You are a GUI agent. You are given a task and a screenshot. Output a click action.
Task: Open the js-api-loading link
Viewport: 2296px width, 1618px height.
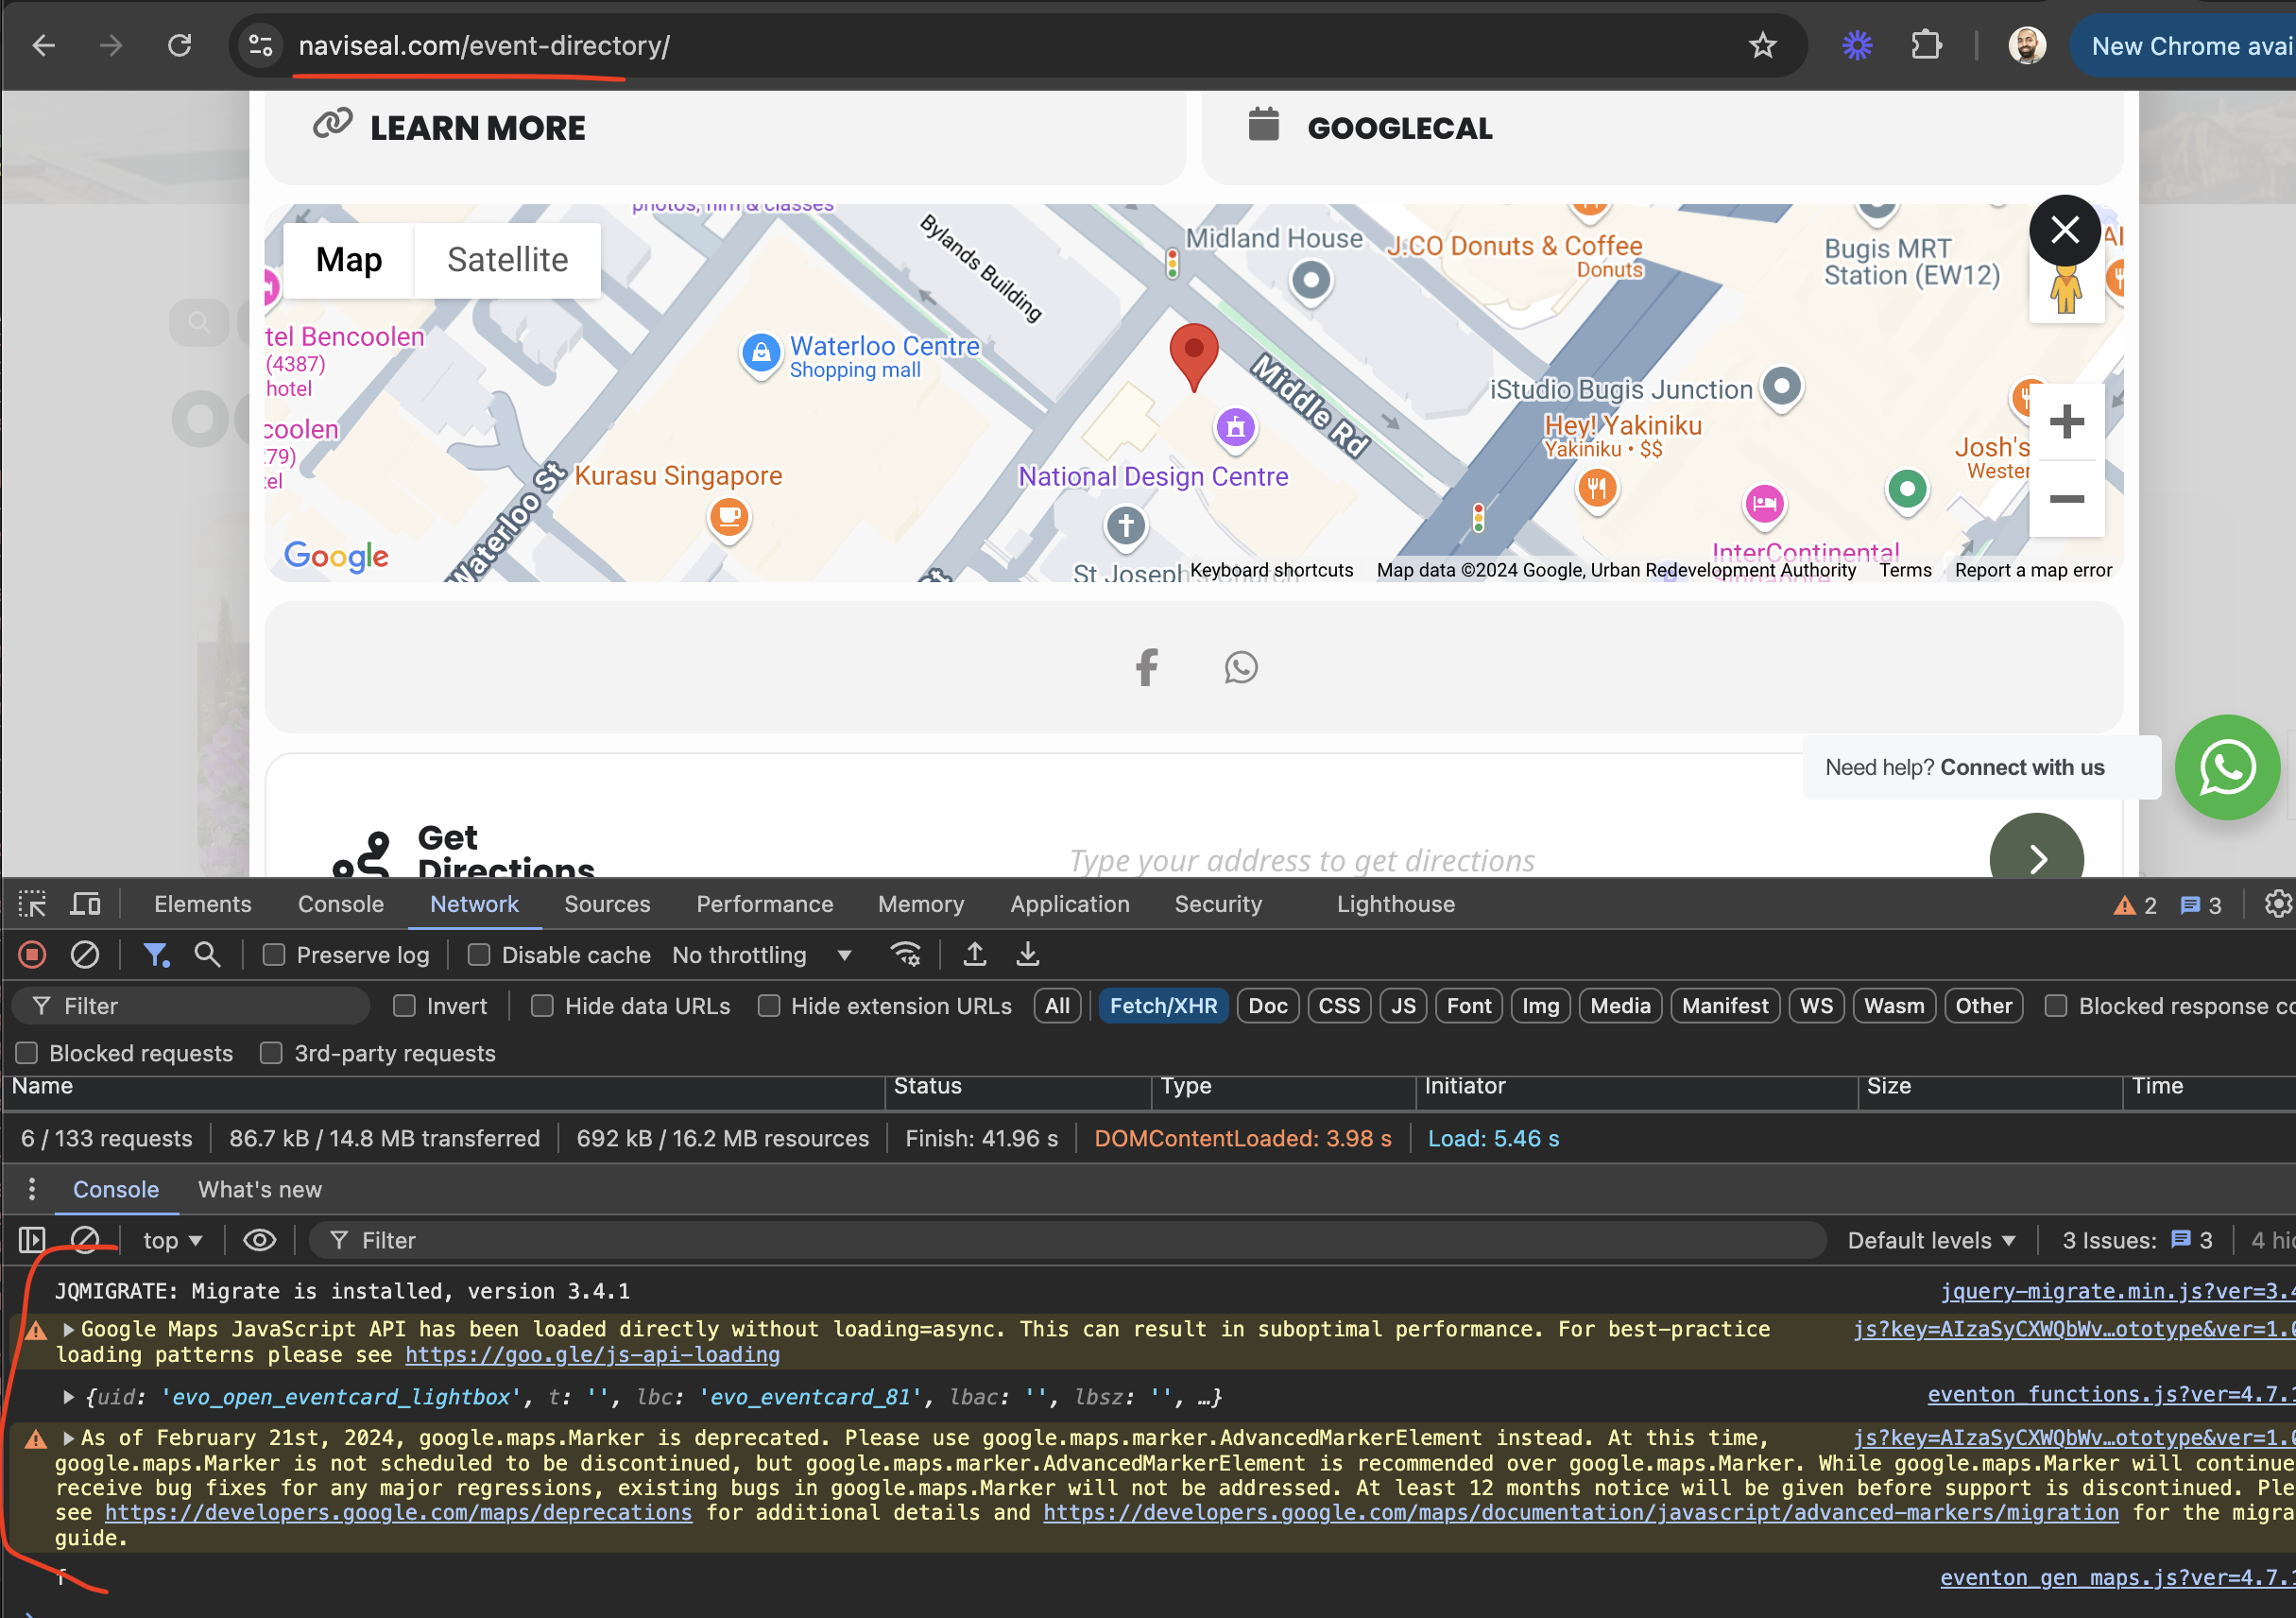592,1356
